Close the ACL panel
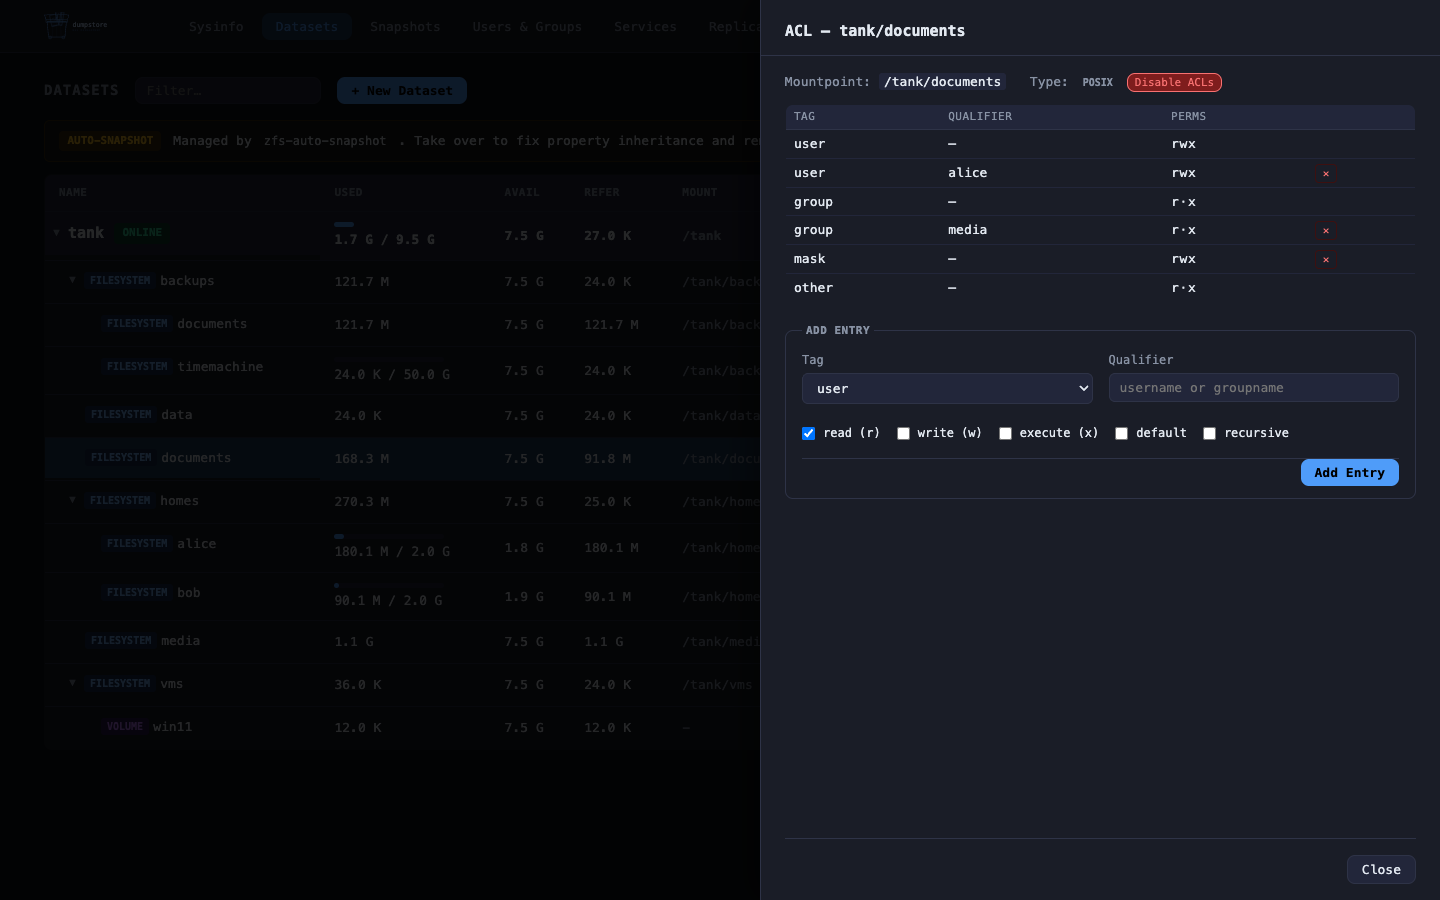 click(1381, 870)
